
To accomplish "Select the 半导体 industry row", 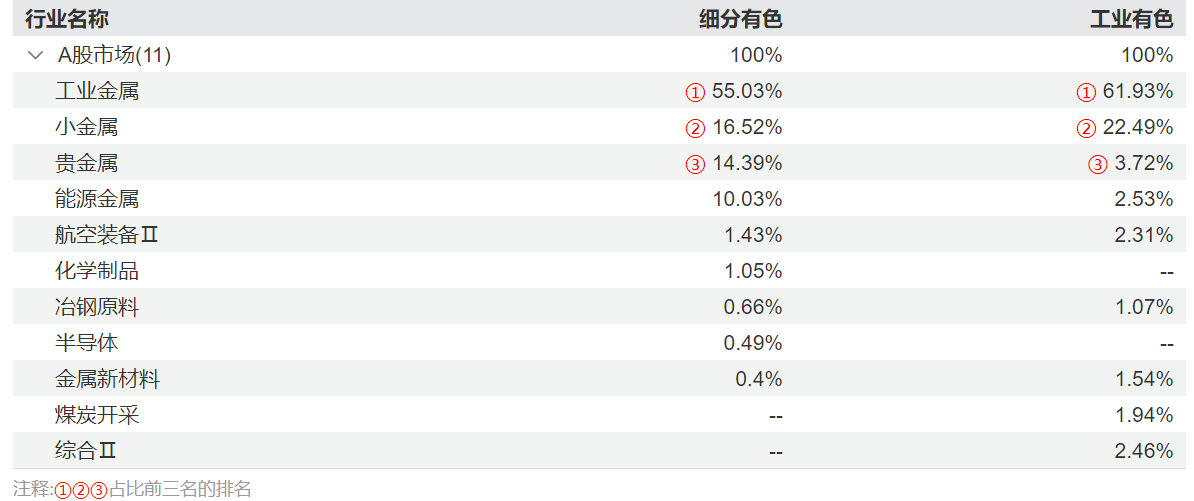I will click(x=87, y=343).
